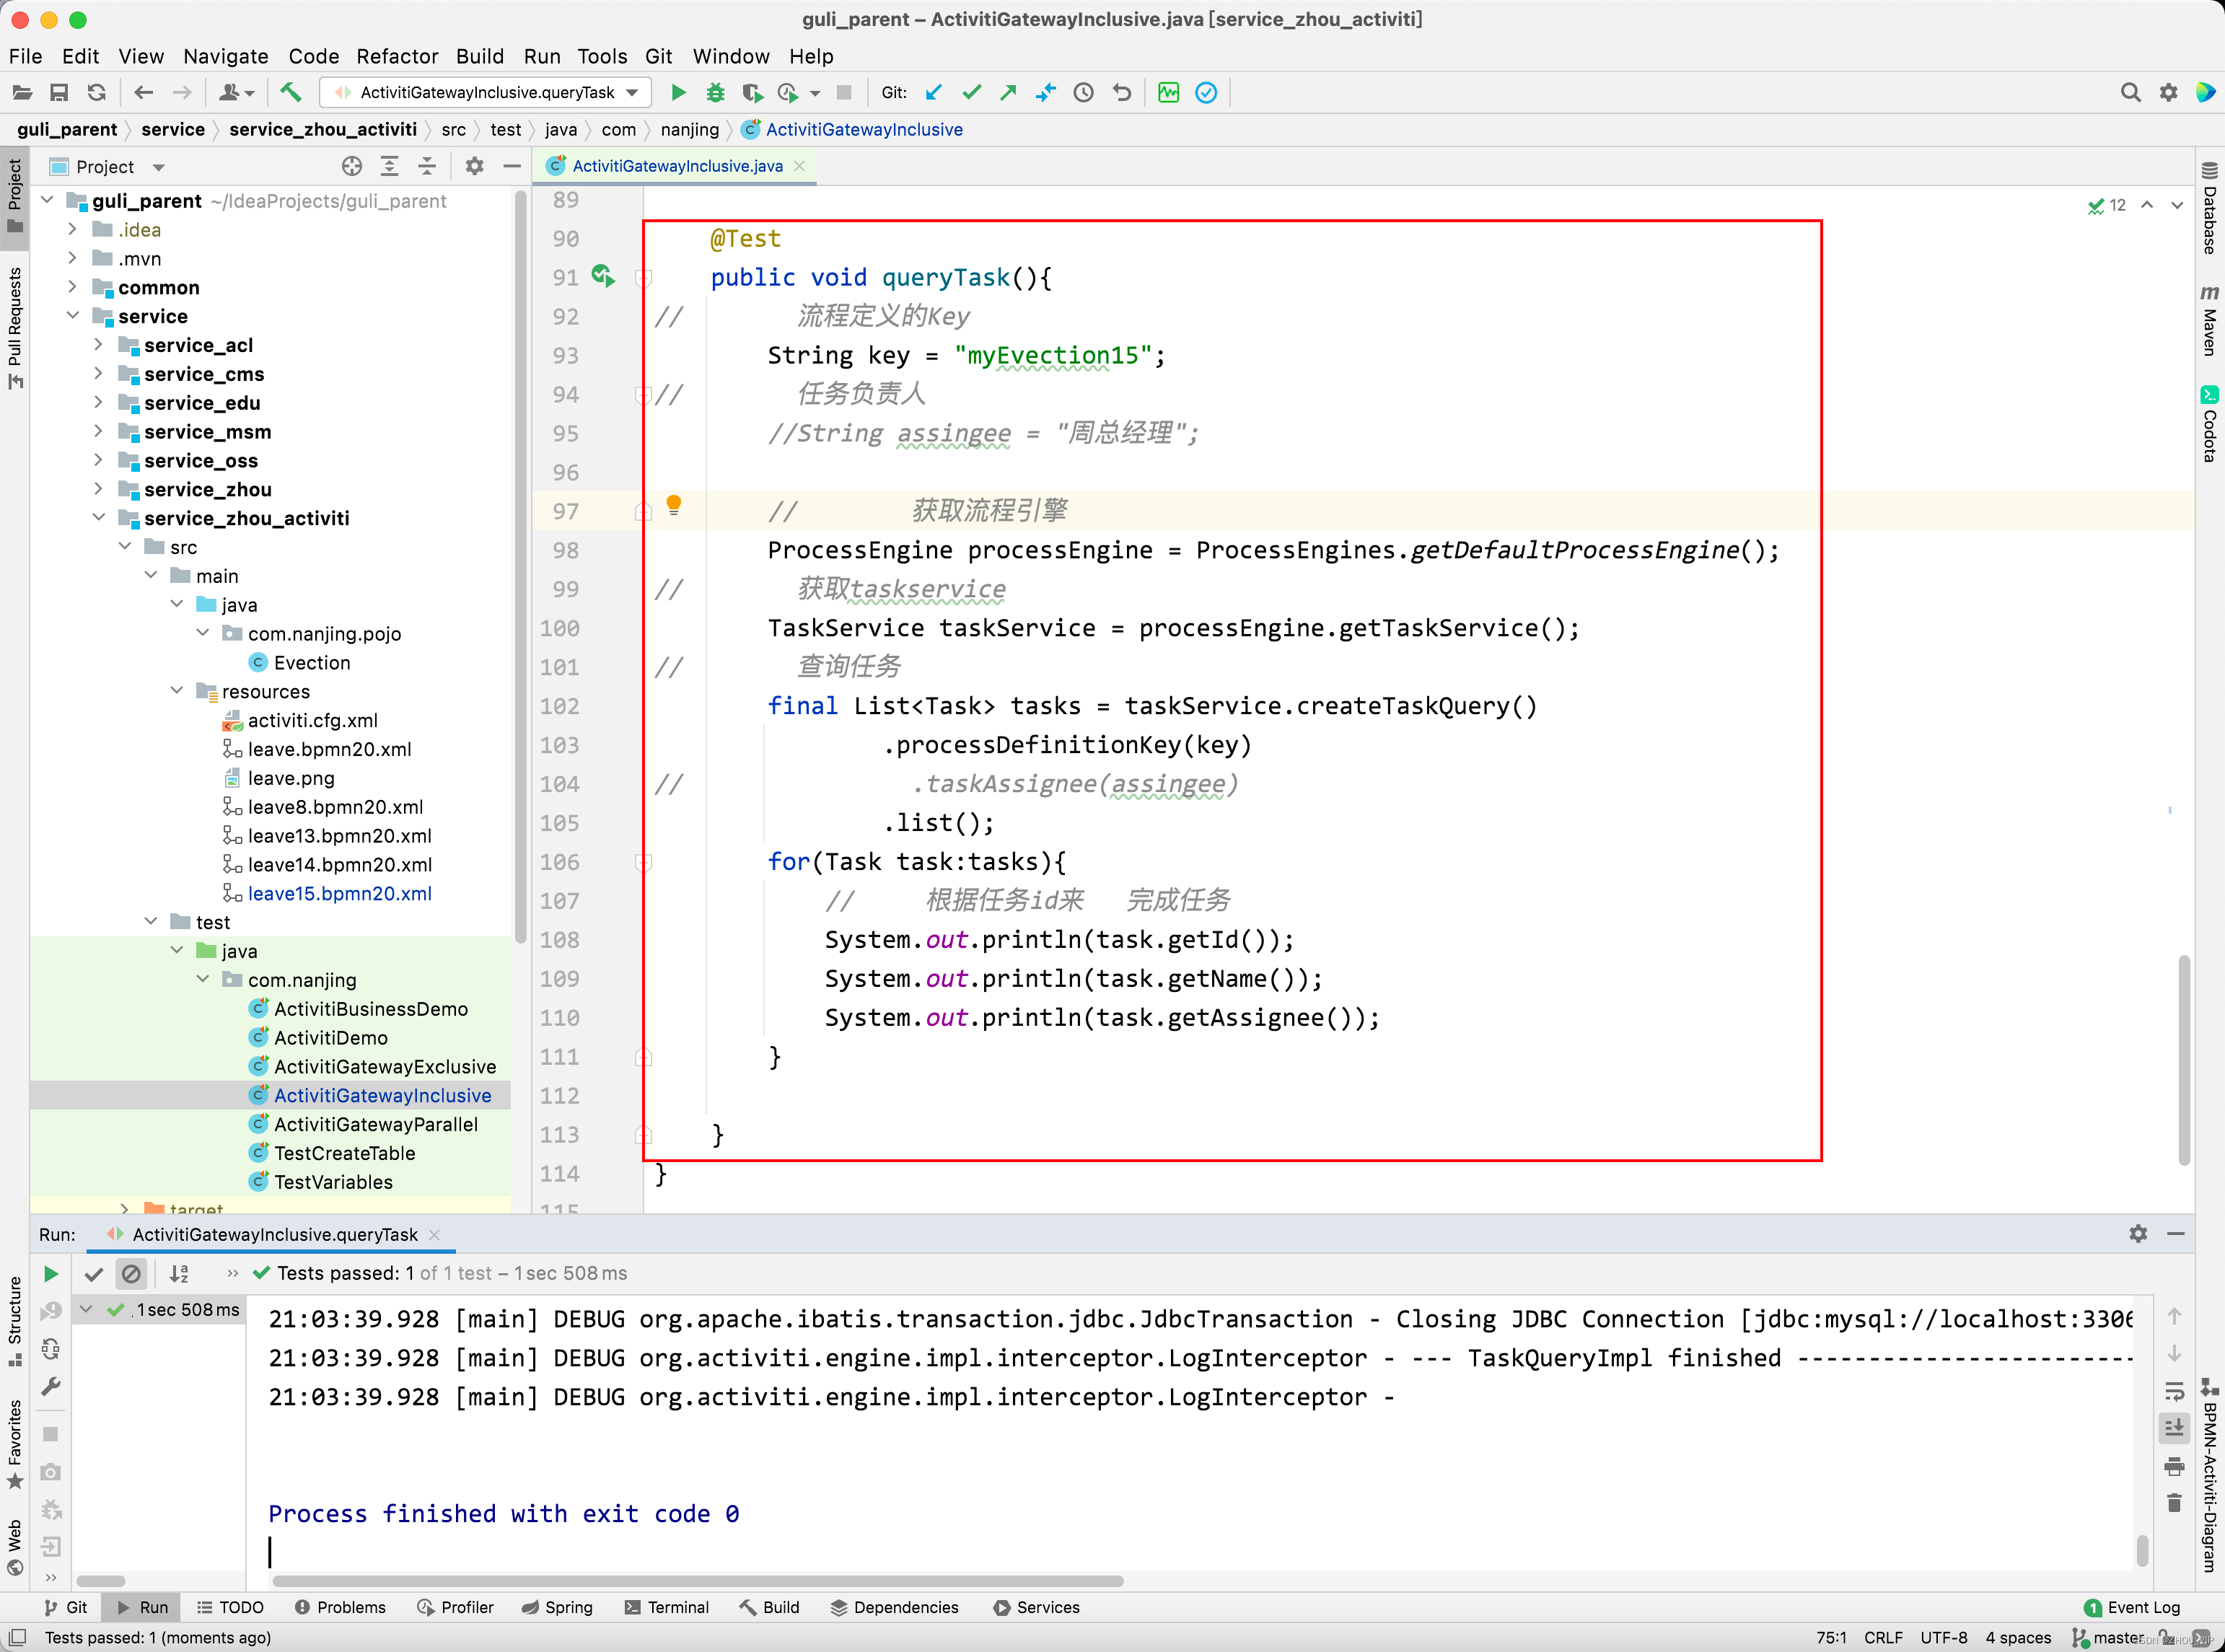Click Git commit checkmark icon

971,93
